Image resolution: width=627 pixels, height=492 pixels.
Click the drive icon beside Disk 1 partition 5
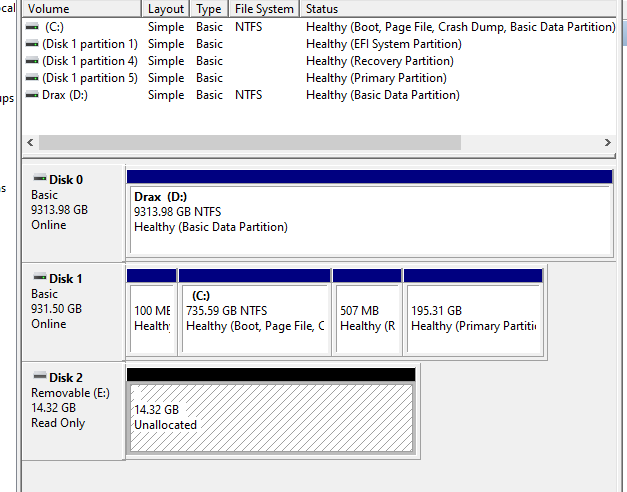32,78
